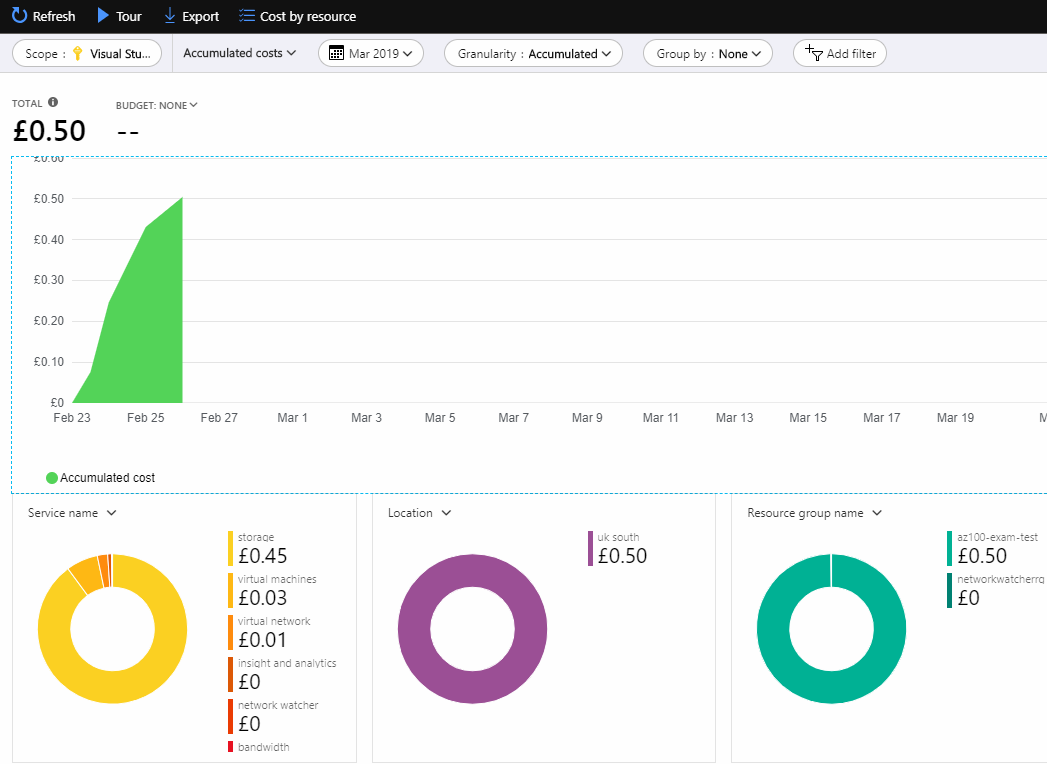Click the Export download arrow icon
The image size is (1047, 764).
click(x=169, y=16)
